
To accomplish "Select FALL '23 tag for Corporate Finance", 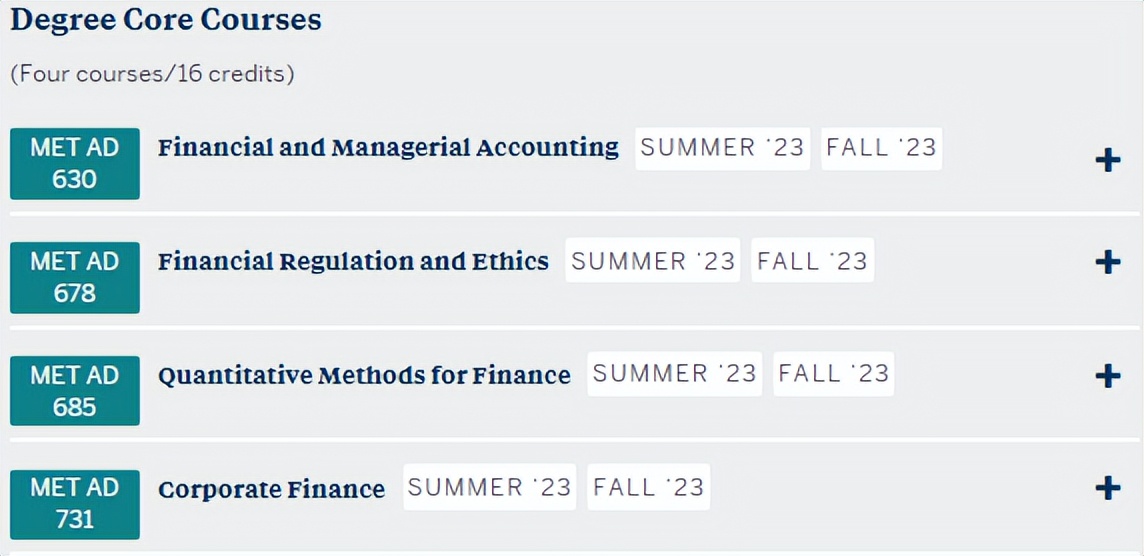I will pos(648,487).
